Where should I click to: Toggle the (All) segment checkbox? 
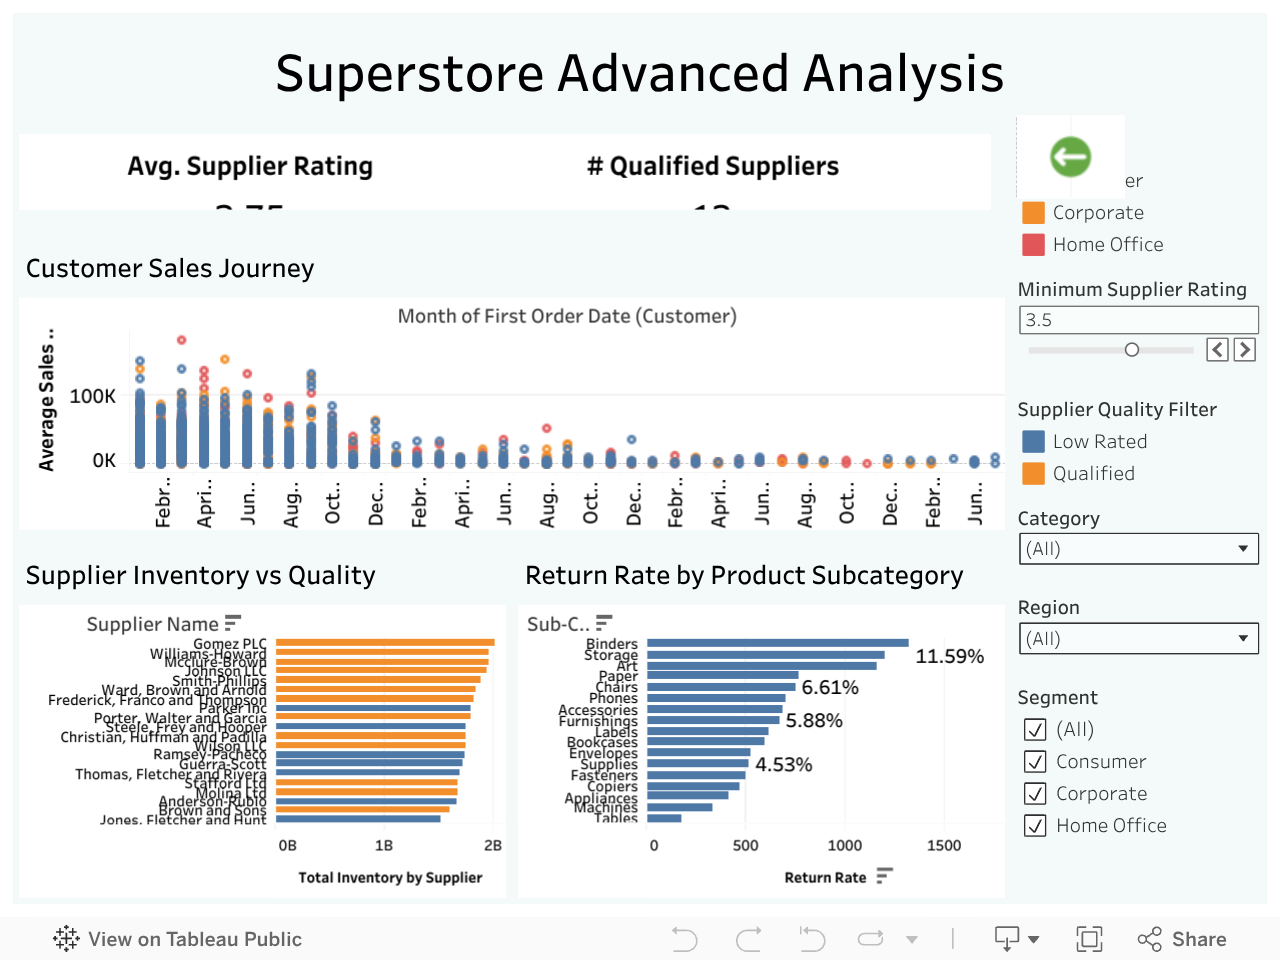1036,729
